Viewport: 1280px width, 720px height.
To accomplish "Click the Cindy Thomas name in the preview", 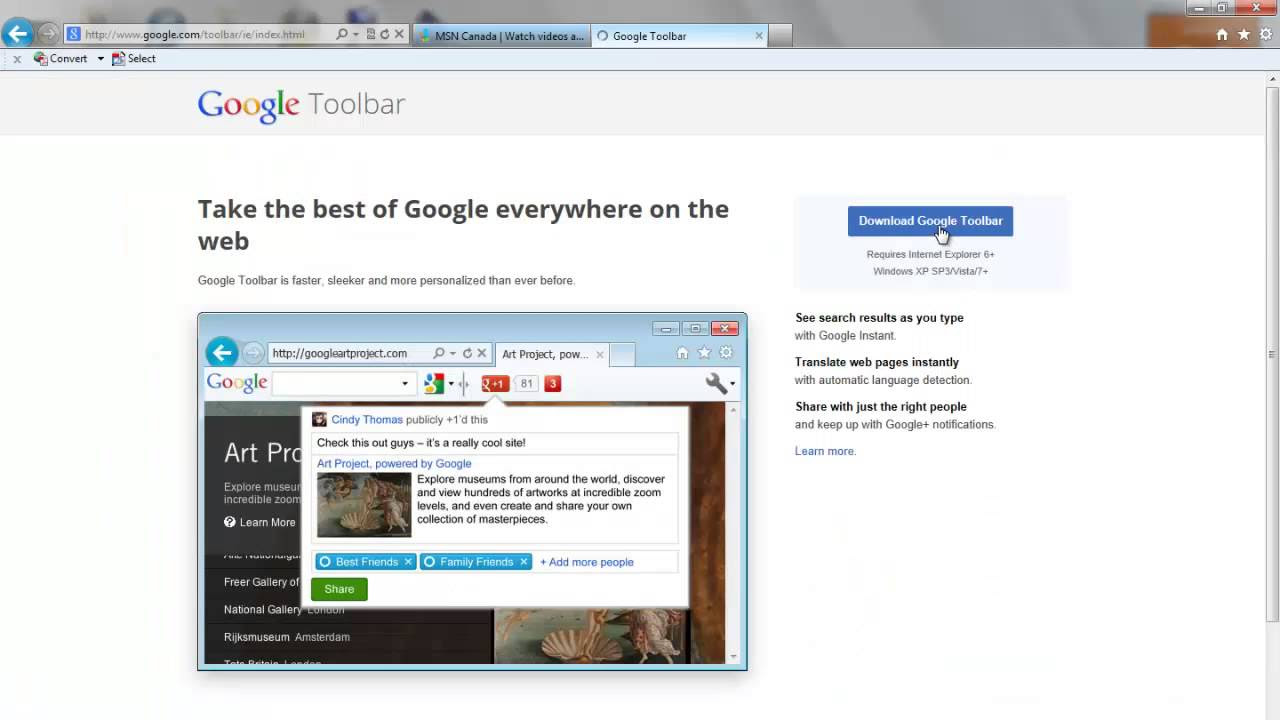I will [367, 420].
